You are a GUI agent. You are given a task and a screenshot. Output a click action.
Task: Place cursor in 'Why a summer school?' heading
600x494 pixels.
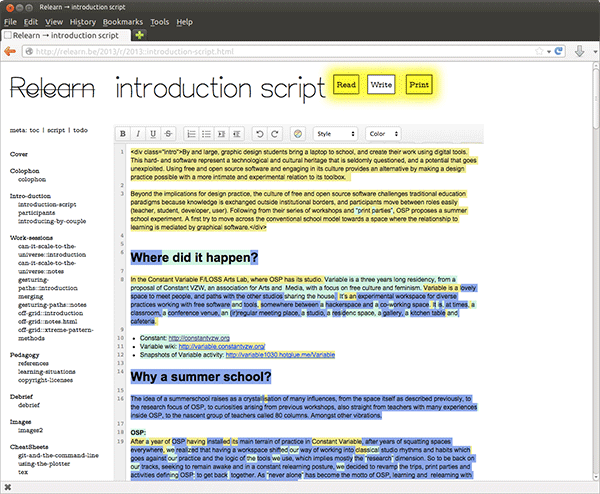click(201, 377)
